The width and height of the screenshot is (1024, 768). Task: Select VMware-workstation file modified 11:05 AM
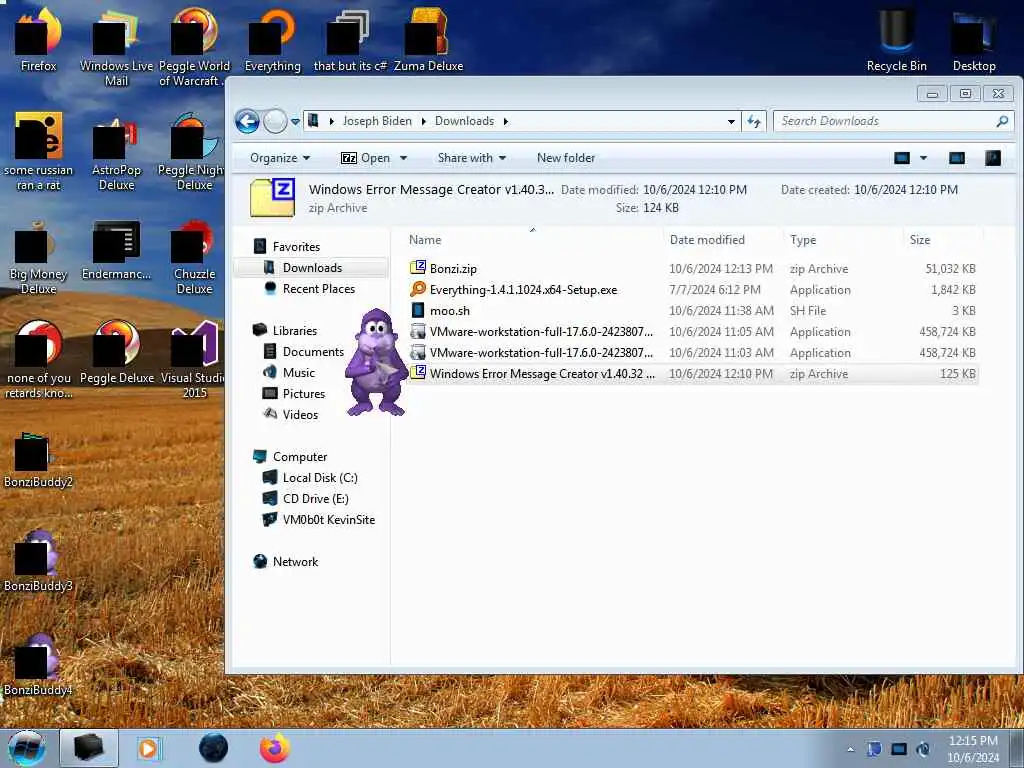pos(693,332)
